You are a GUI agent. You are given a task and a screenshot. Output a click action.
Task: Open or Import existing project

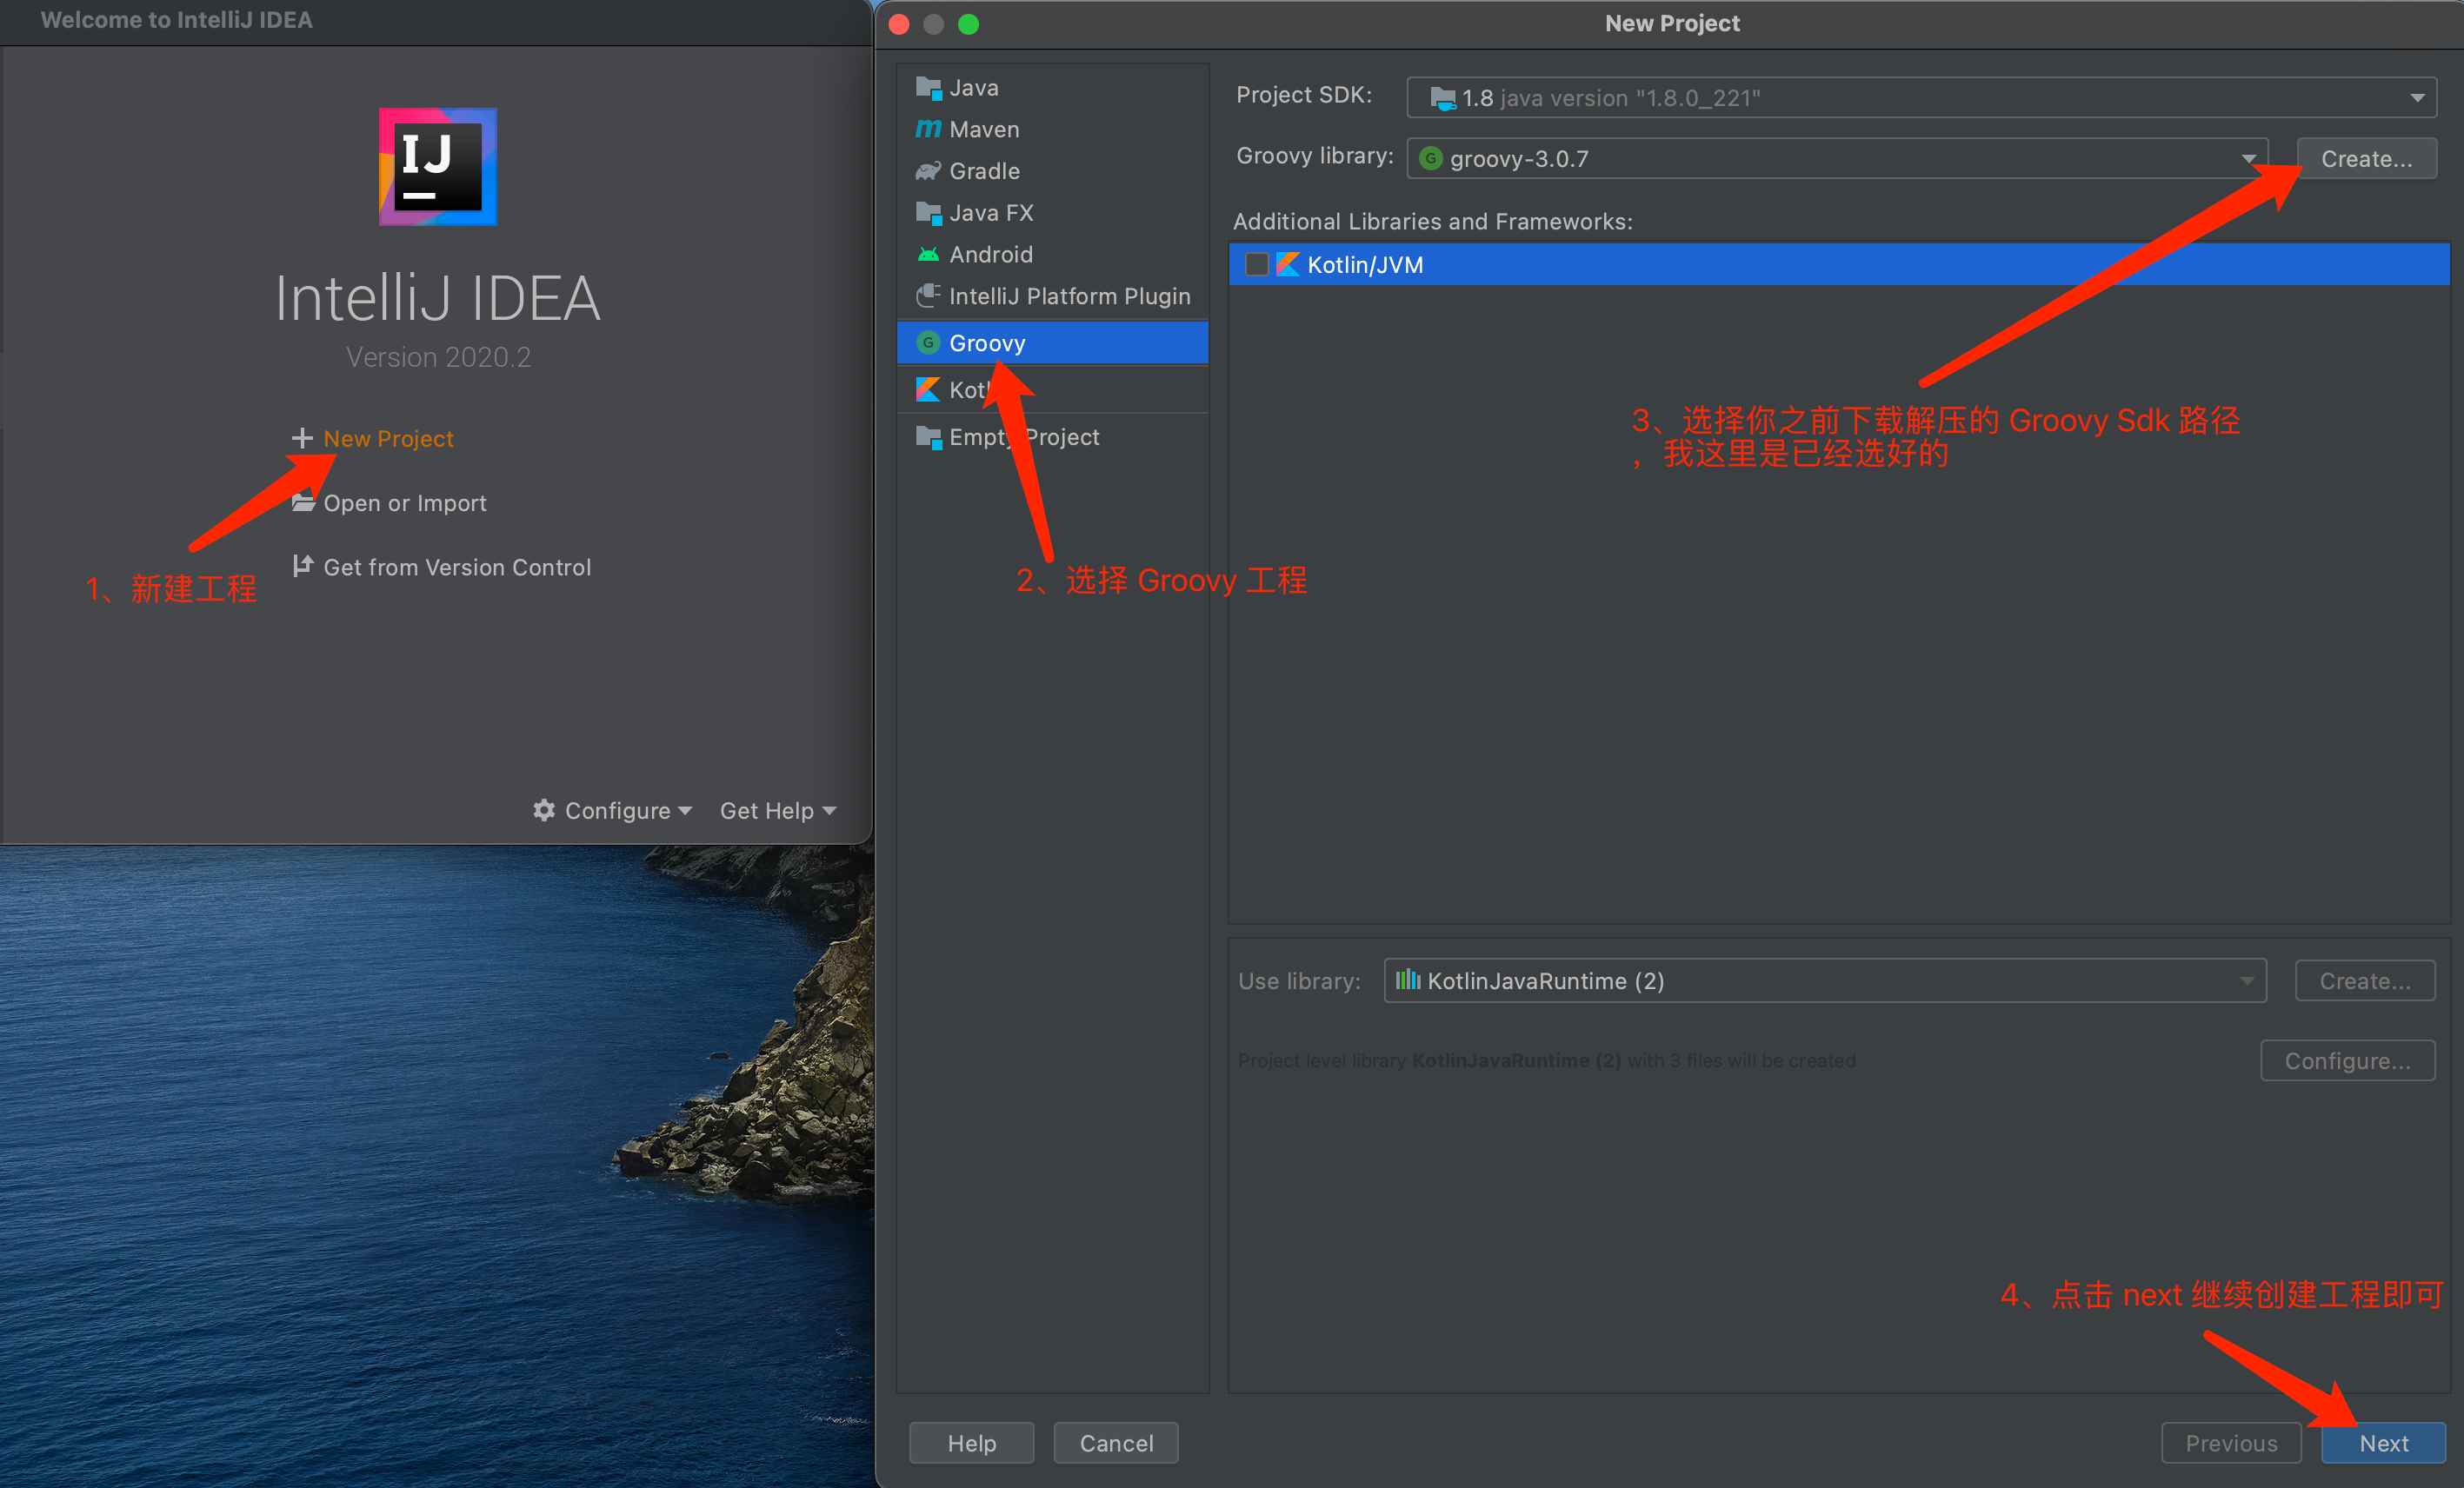[x=403, y=503]
